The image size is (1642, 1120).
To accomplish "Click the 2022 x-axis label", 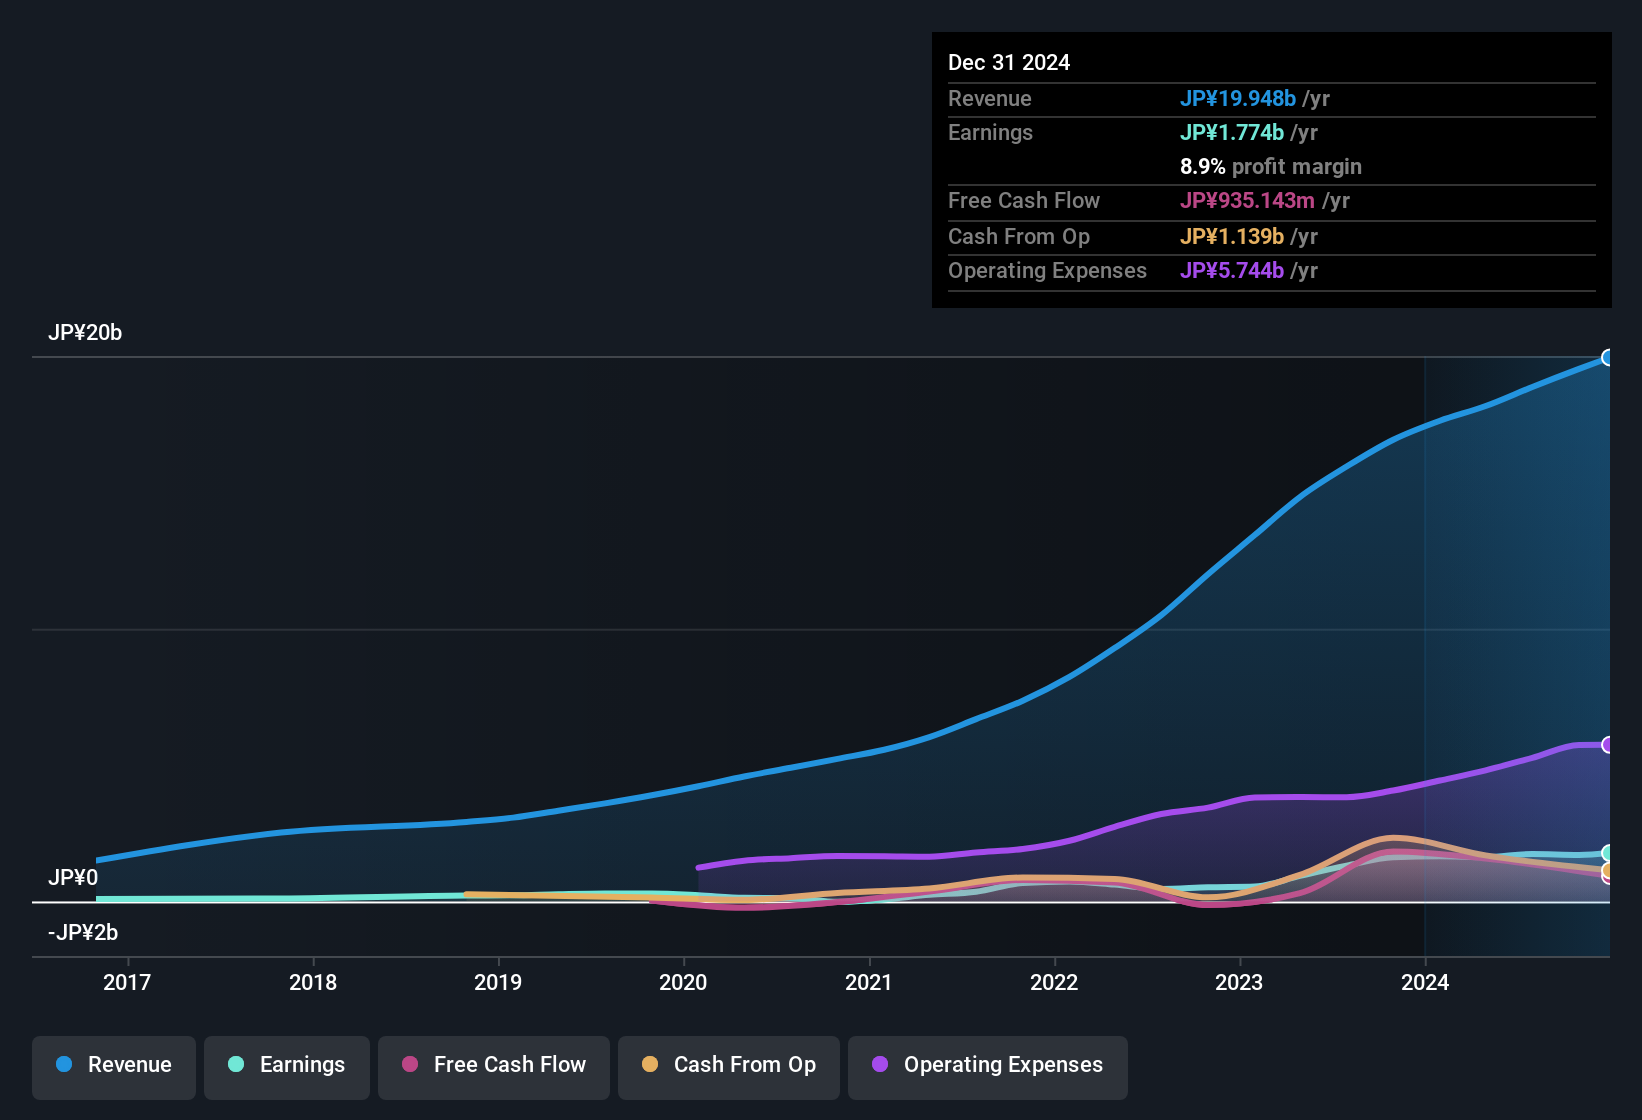I will [1054, 983].
